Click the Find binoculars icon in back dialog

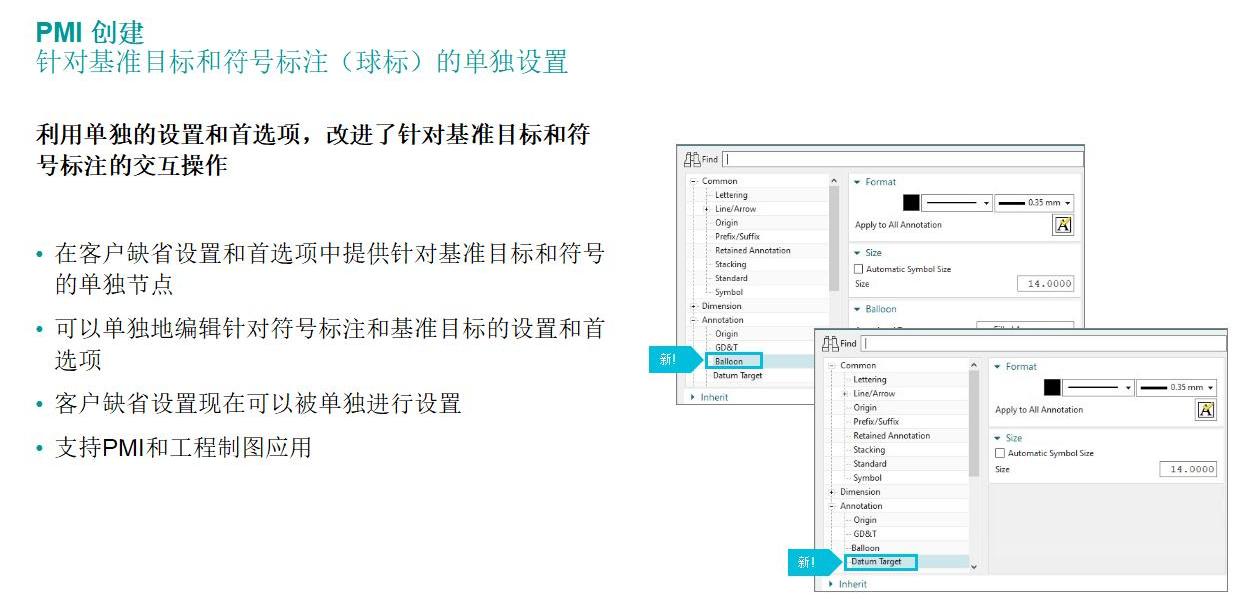click(691, 159)
